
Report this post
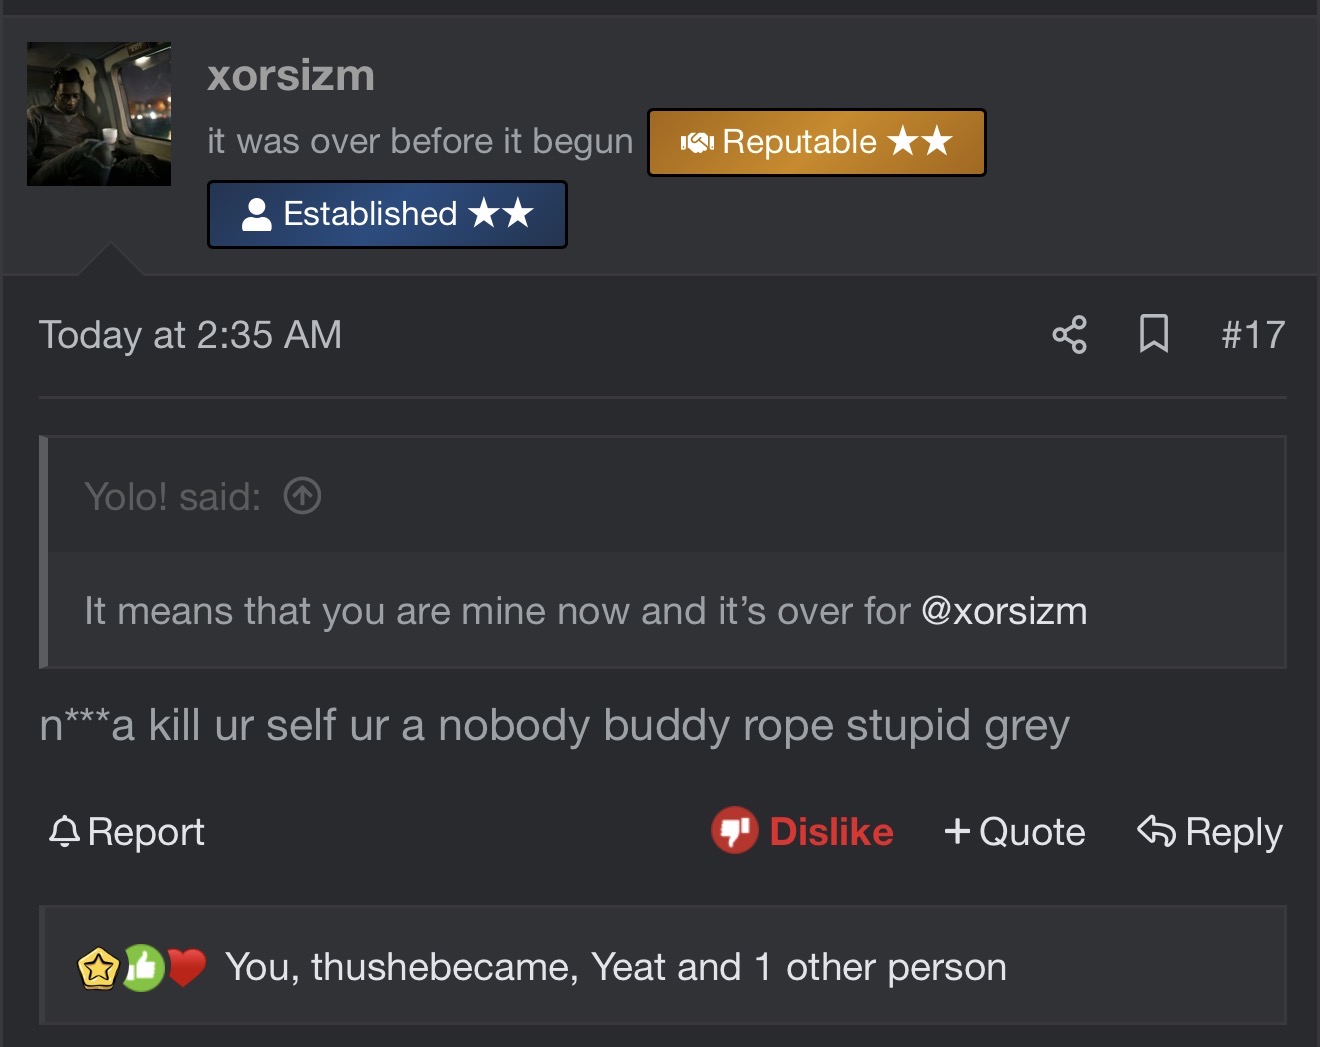(127, 831)
